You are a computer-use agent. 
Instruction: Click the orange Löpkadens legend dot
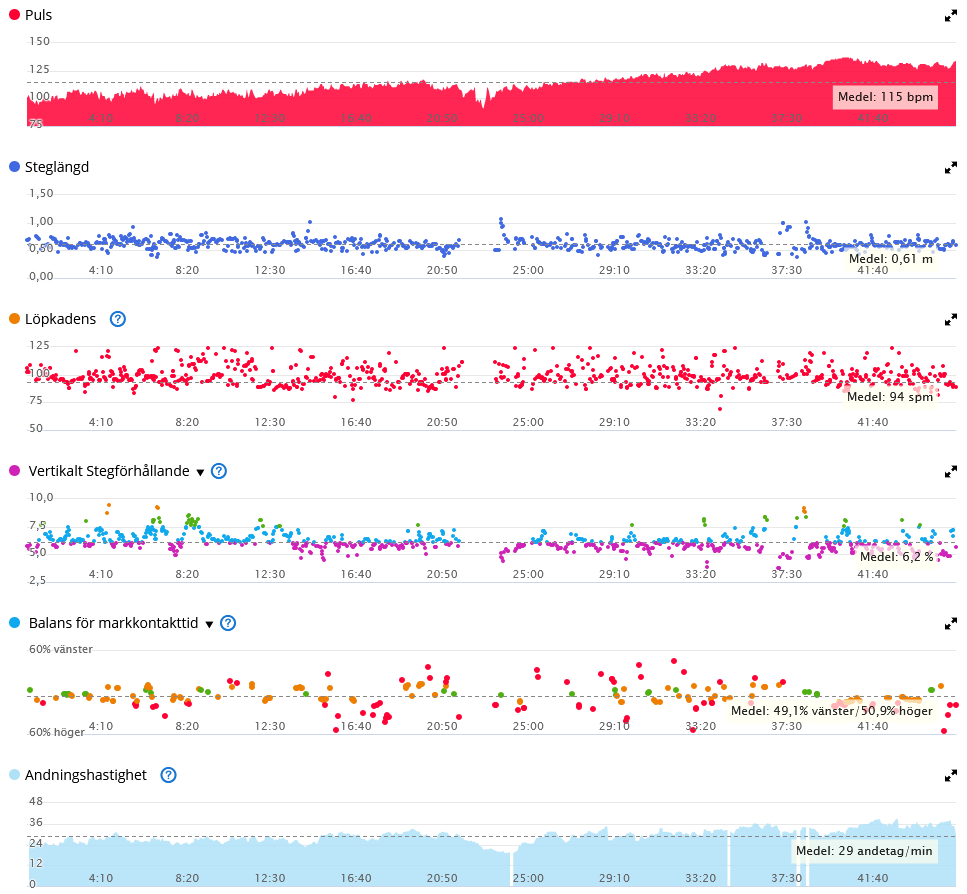15,319
